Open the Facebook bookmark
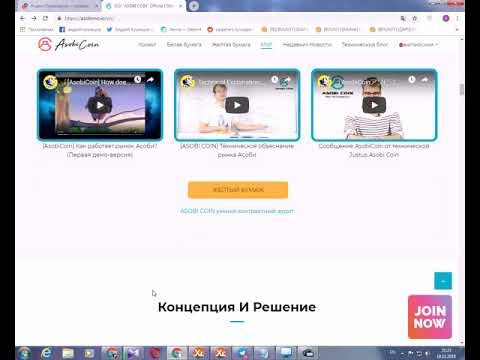The width and height of the screenshot is (480, 360). [x=80, y=29]
